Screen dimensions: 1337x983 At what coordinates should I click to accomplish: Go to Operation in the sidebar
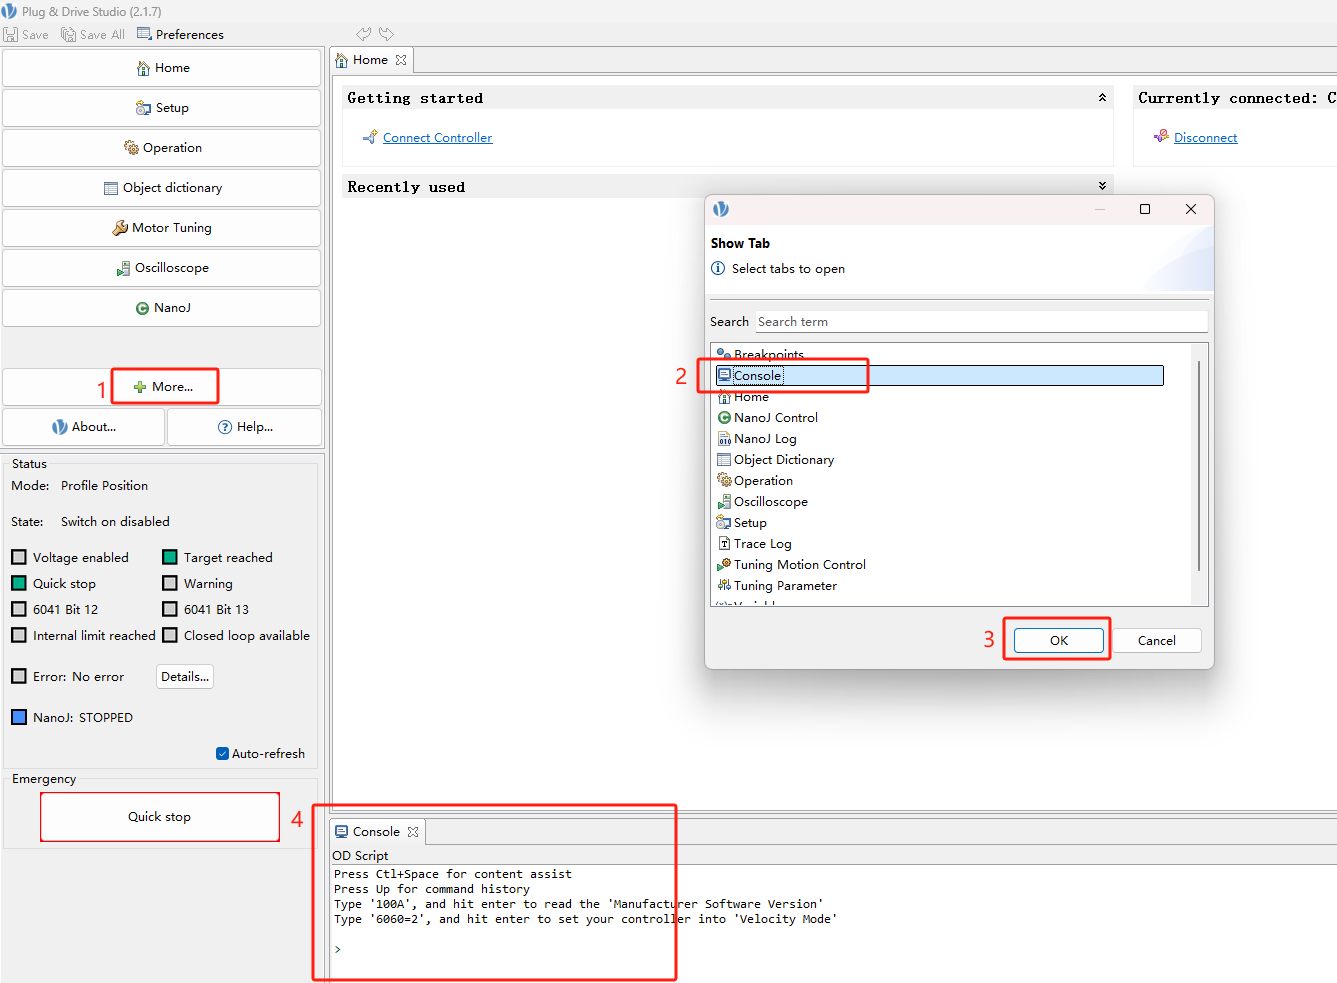pos(162,148)
